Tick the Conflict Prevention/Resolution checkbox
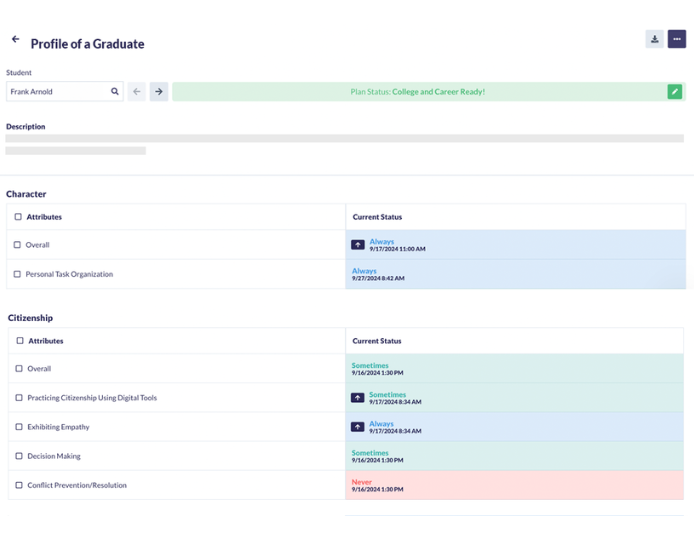 [18, 485]
